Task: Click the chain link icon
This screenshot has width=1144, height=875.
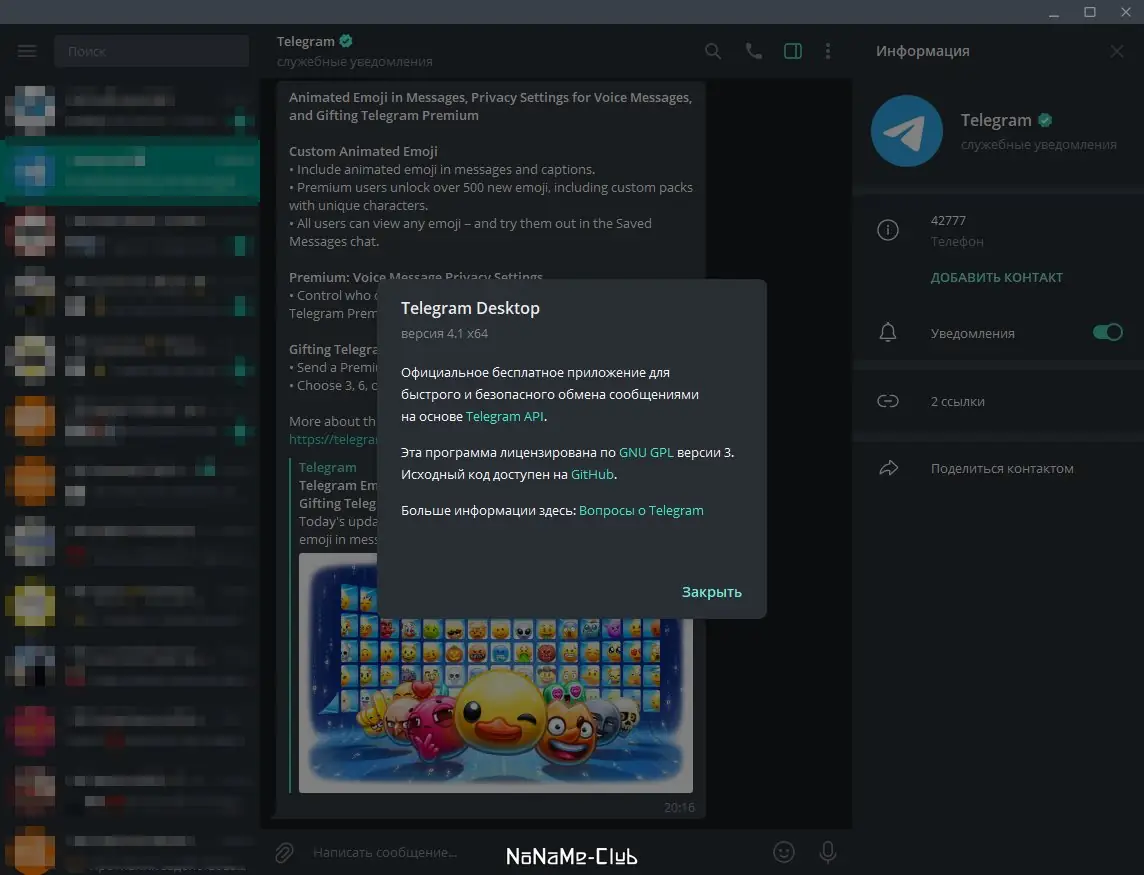Action: click(887, 401)
